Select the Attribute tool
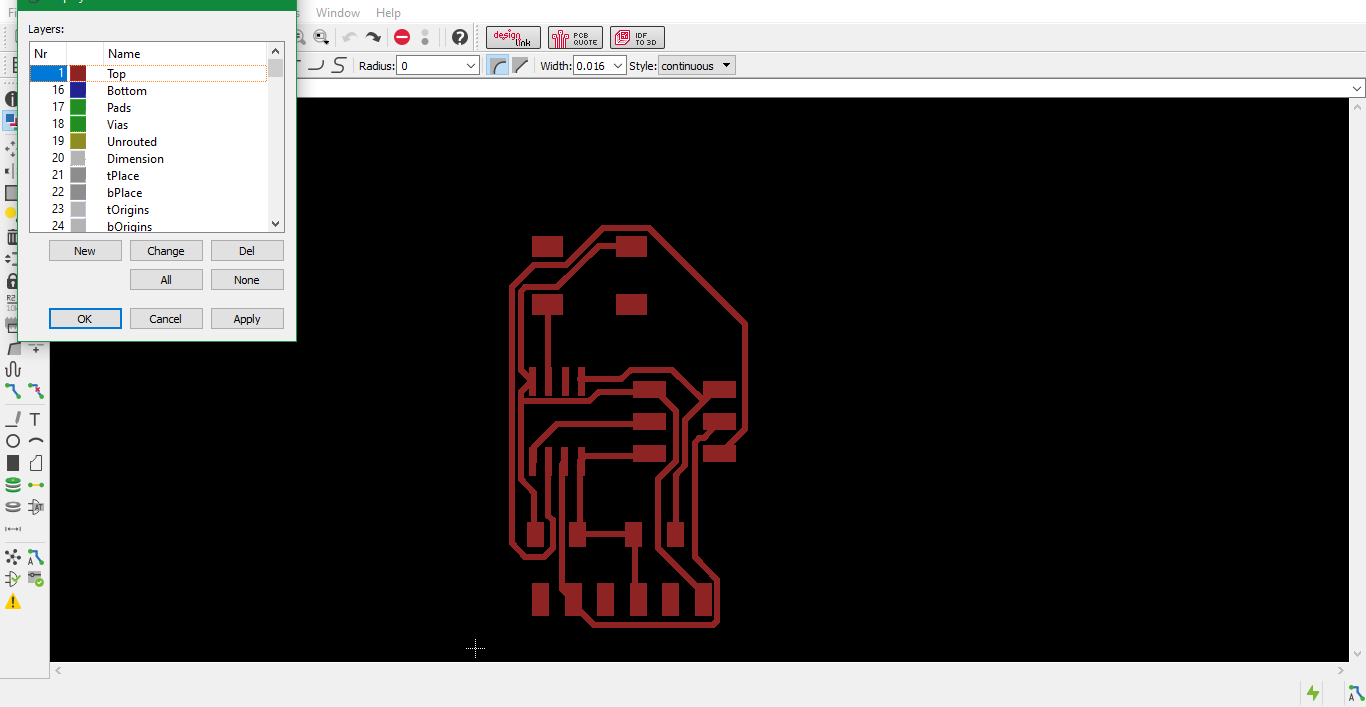This screenshot has width=1366, height=707. pos(36,507)
